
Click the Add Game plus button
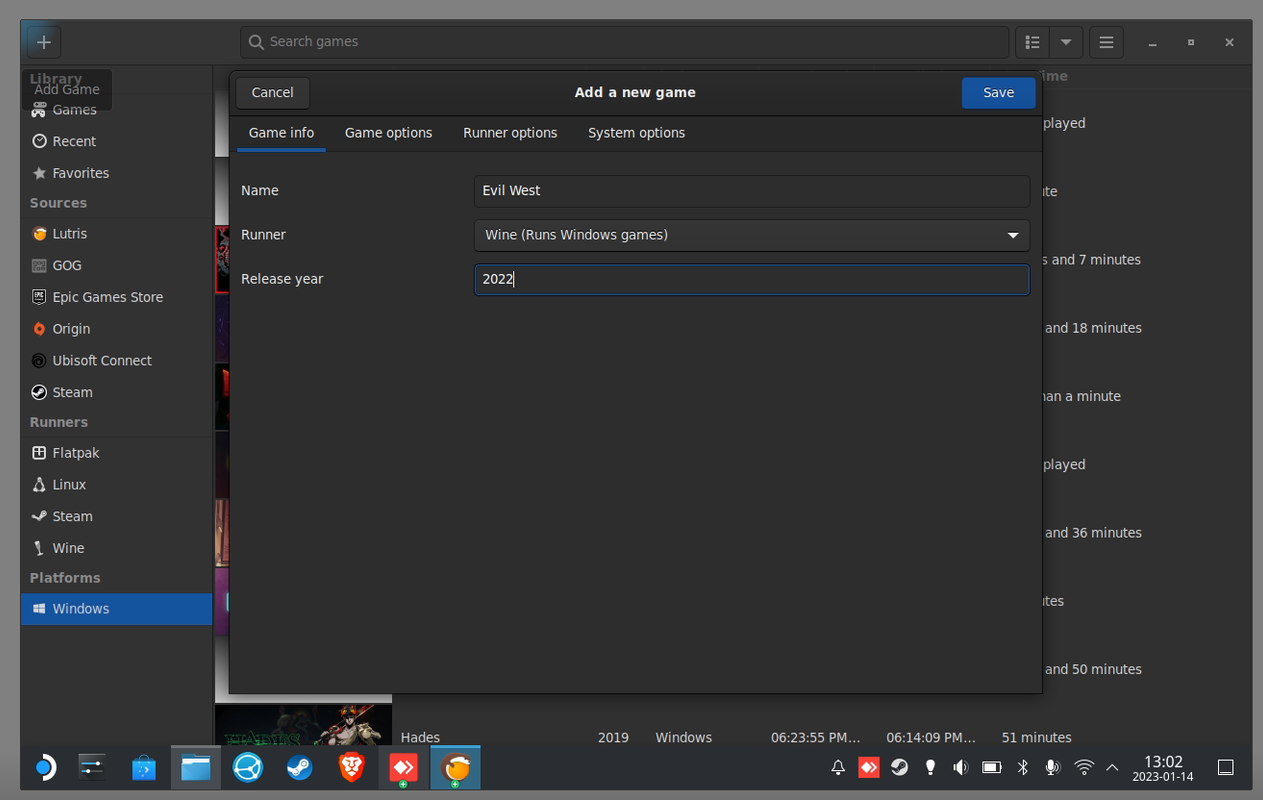click(x=44, y=42)
